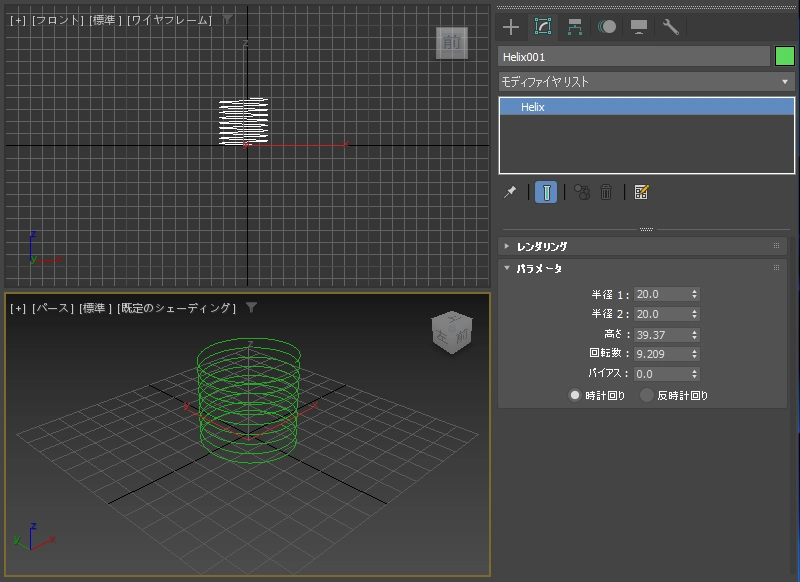Toggle the Pin Stack icon
800x582 pixels.
tap(510, 192)
